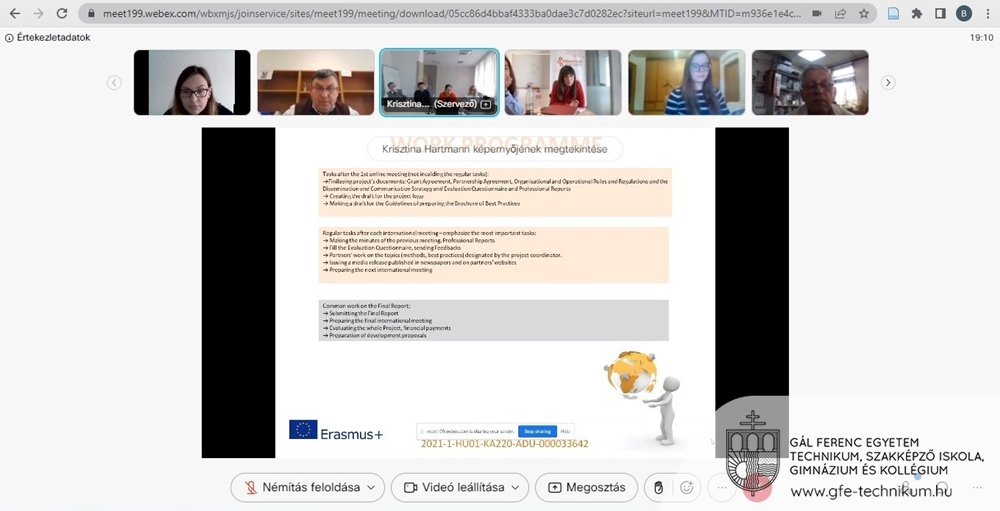Click the Erasmus+ logo in slide
Screen dimensions: 1000x511
(x=336, y=431)
